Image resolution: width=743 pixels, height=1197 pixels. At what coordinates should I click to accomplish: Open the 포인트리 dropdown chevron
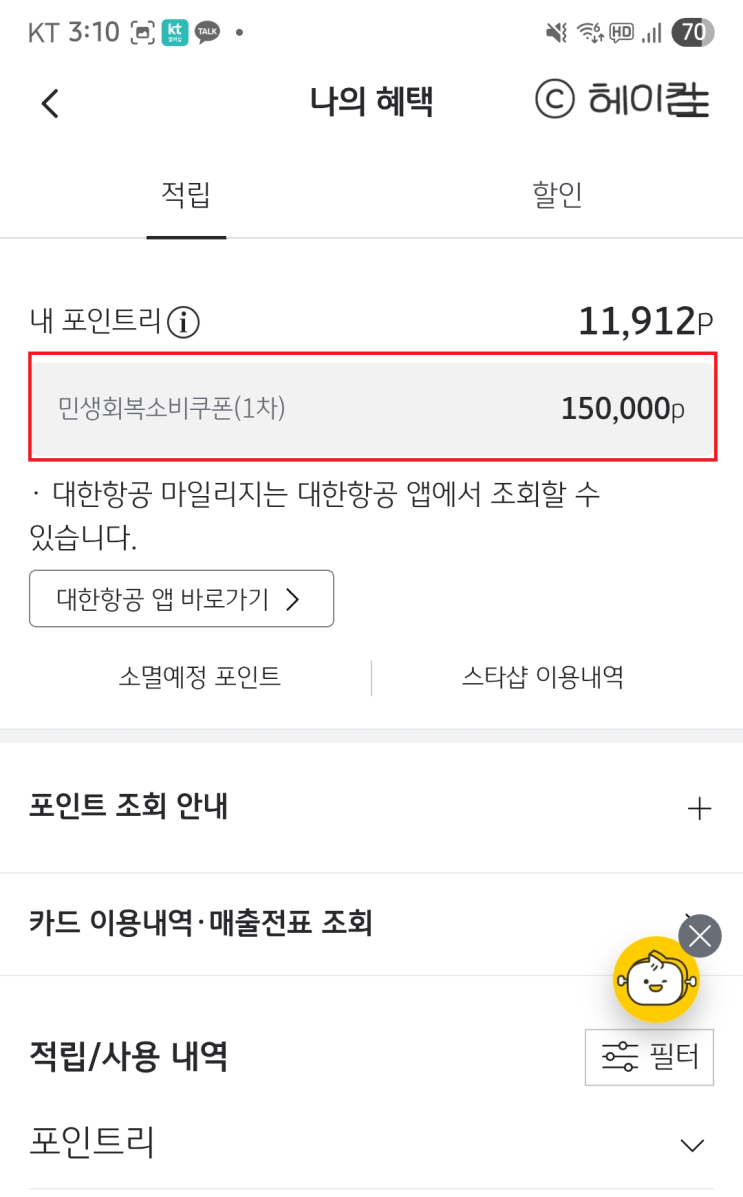point(692,1145)
